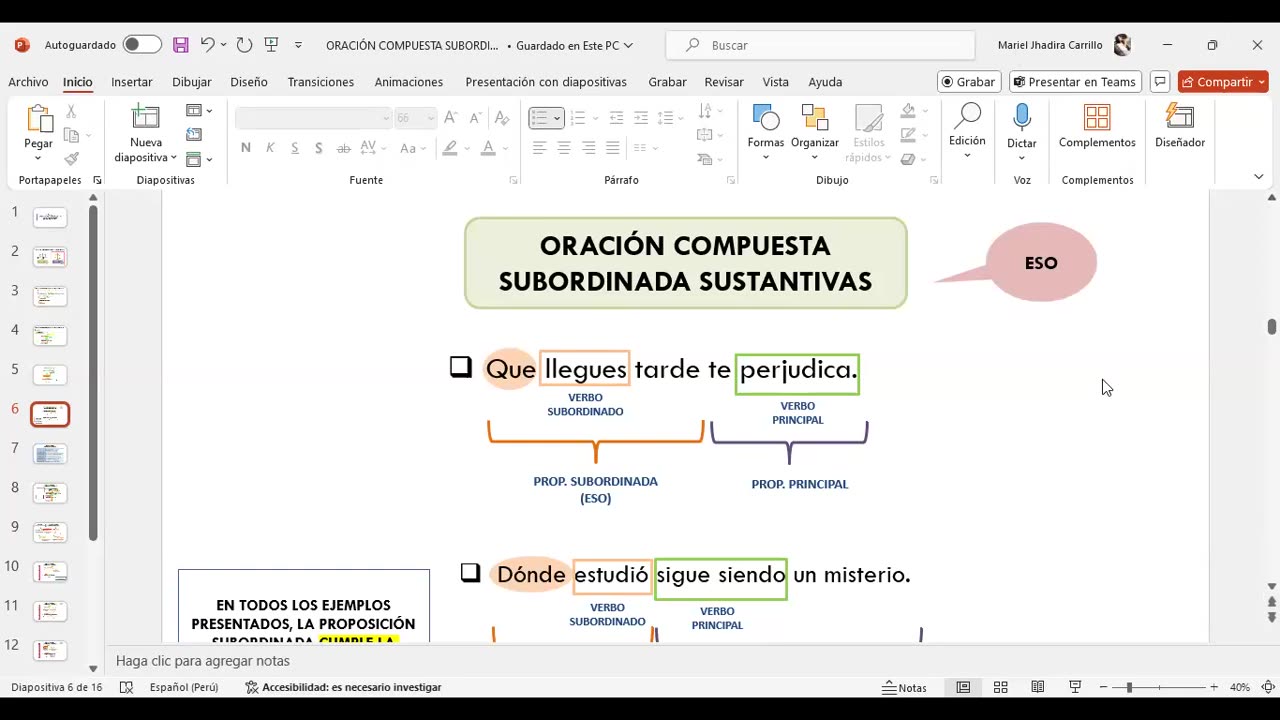Undo the last action
The width and height of the screenshot is (1280, 720).
tap(207, 45)
